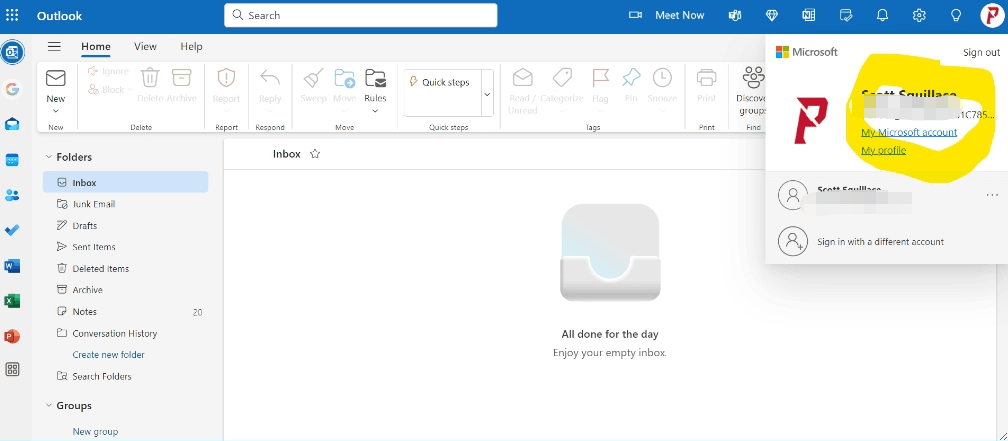Open the notifications bell
Image resolution: width=1008 pixels, height=441 pixels.
click(x=883, y=15)
